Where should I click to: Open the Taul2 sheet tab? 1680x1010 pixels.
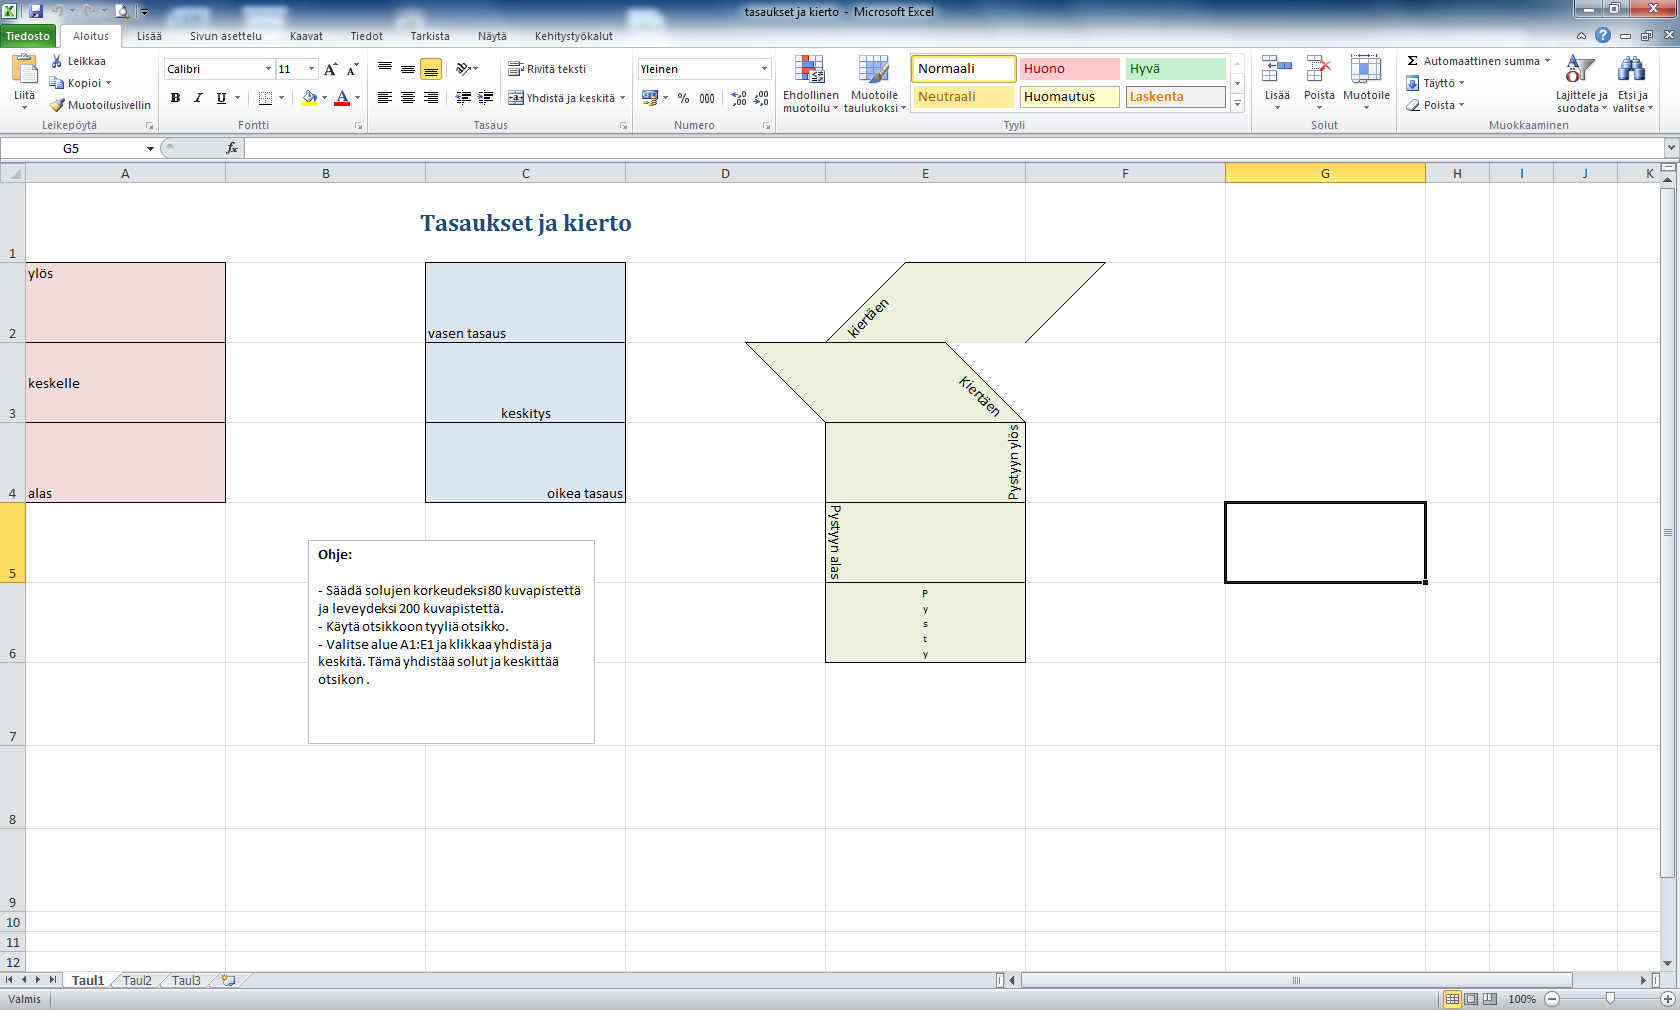click(x=137, y=981)
